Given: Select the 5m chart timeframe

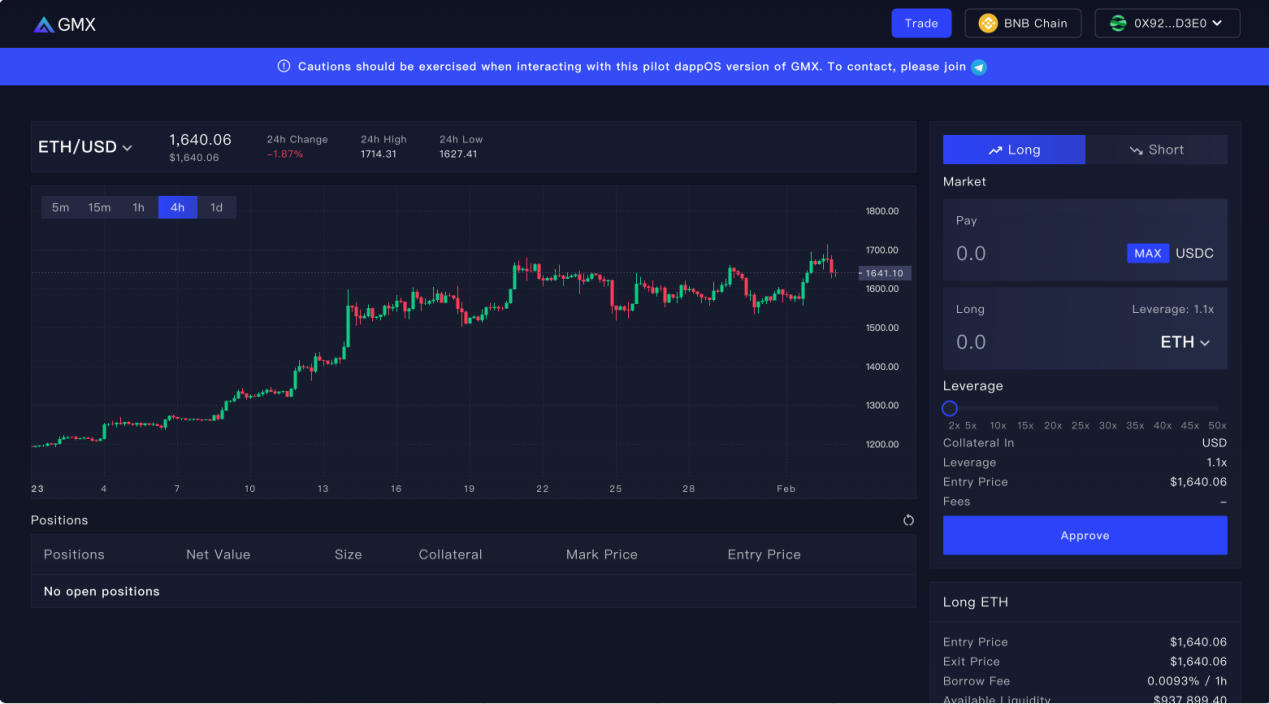Looking at the screenshot, I should (x=61, y=207).
